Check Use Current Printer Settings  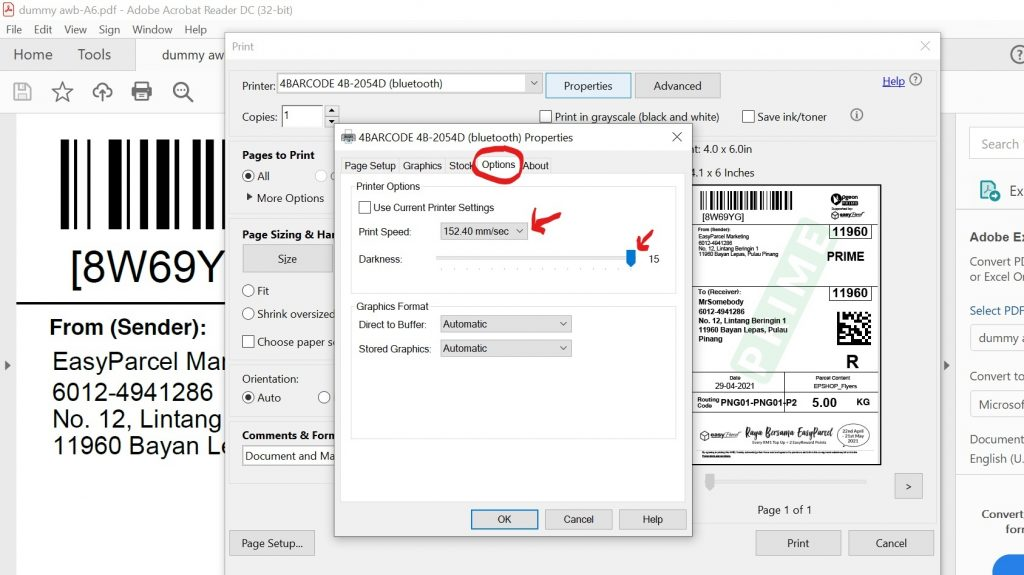coord(364,208)
